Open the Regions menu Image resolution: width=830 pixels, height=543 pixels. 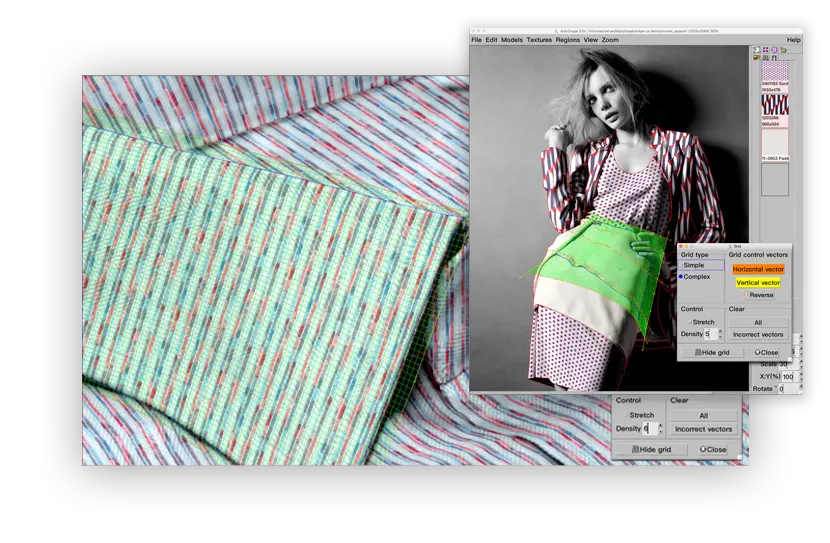[x=567, y=40]
